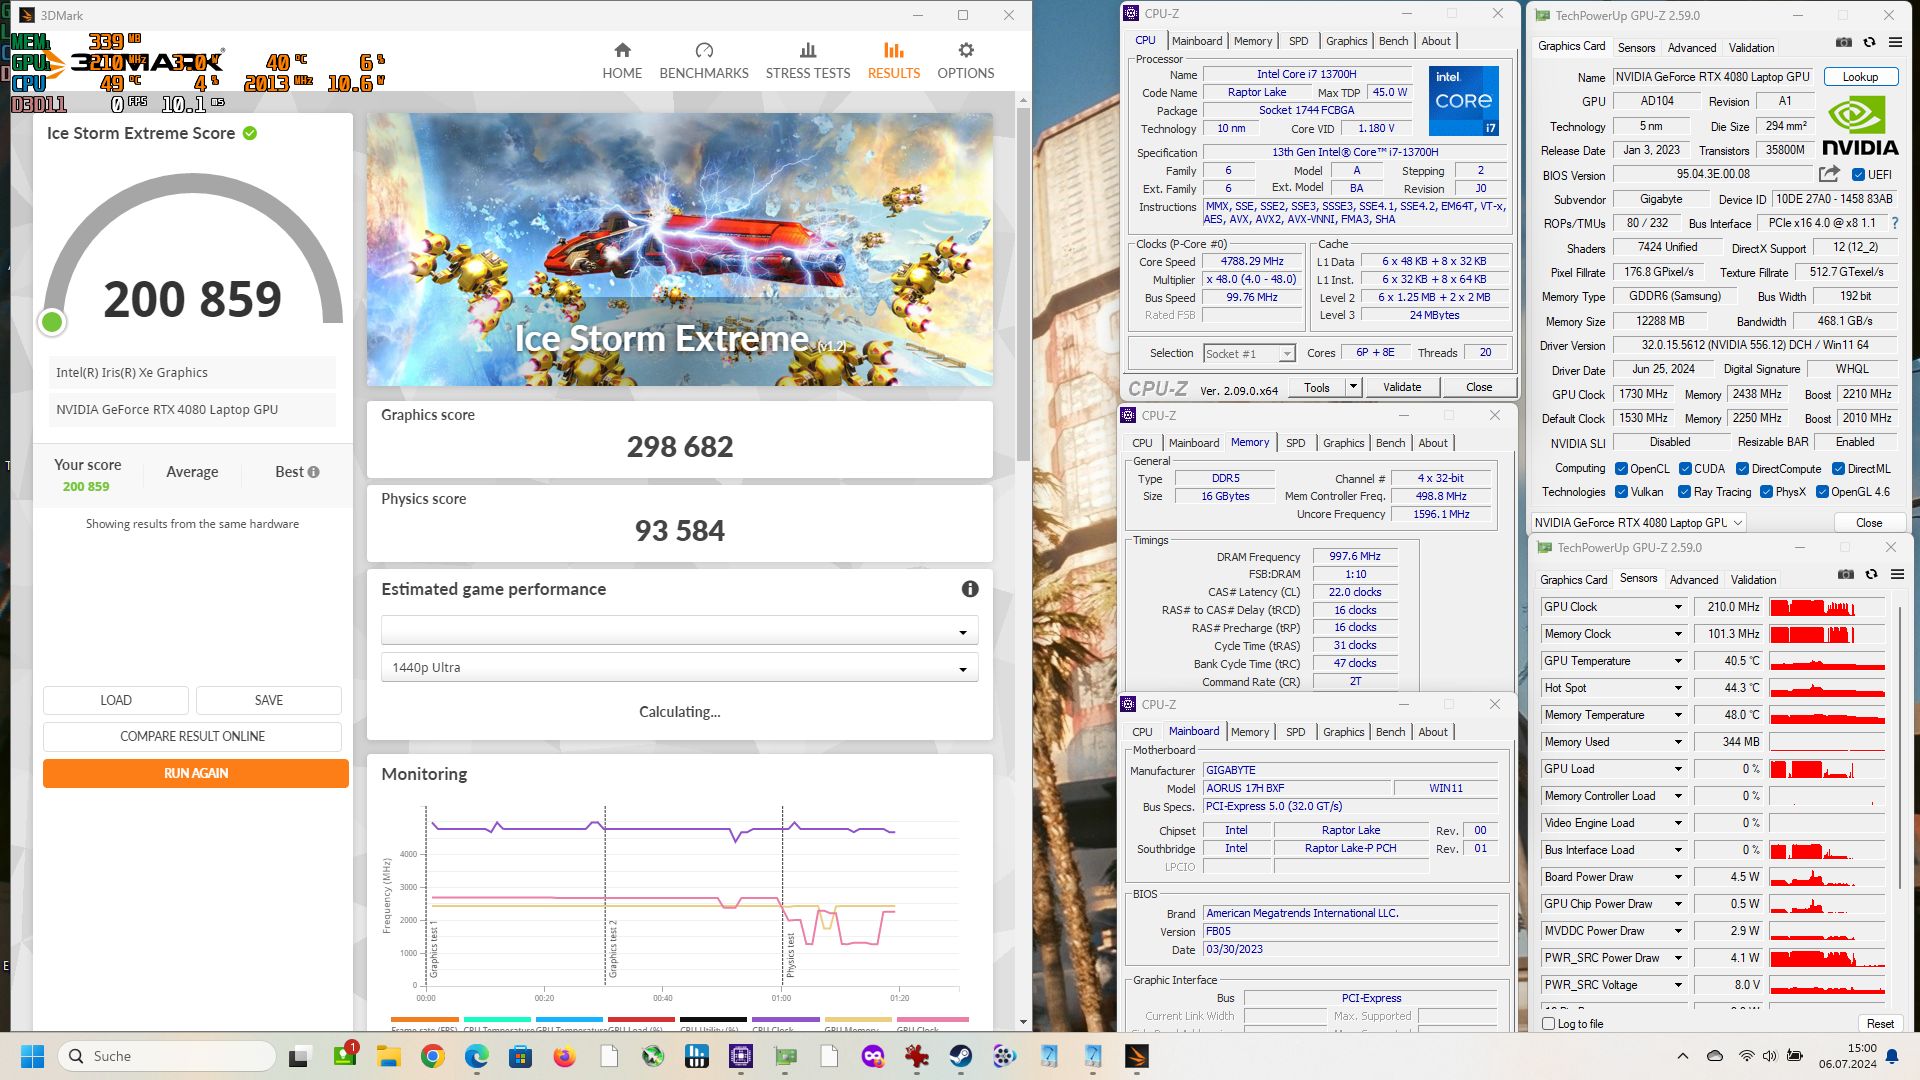This screenshot has width=1920, height=1080.
Task: Toggle the Vulkan checkbox in GPU-Z
Action: point(1621,492)
